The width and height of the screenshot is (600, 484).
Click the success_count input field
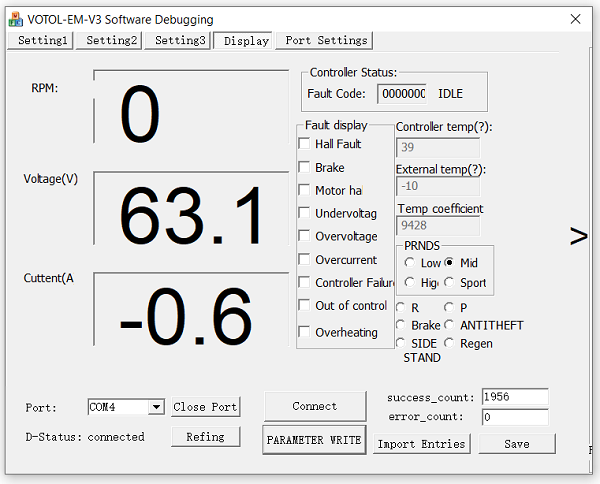(x=514, y=397)
